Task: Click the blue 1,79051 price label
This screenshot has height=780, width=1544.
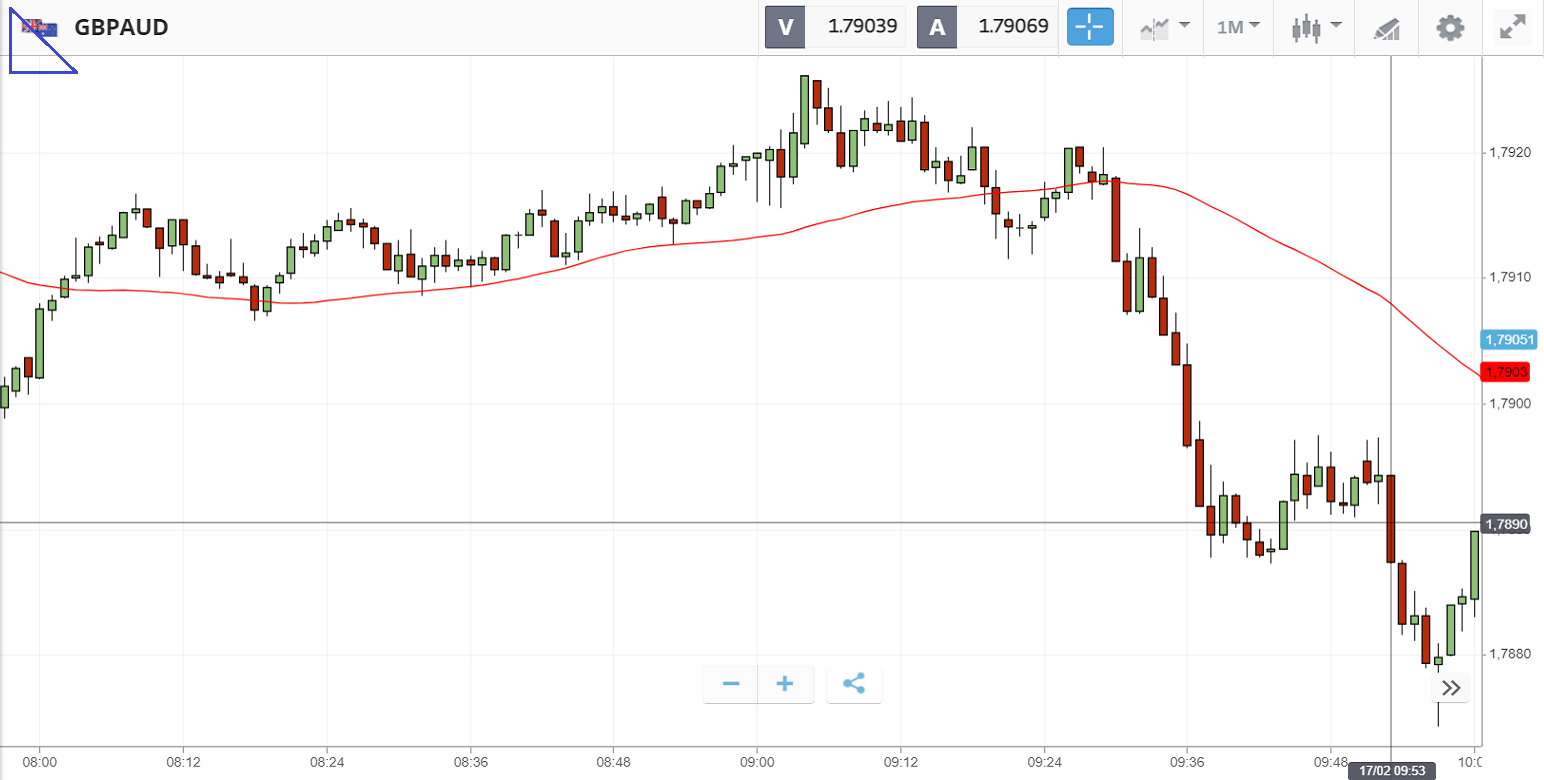Action: (1509, 340)
